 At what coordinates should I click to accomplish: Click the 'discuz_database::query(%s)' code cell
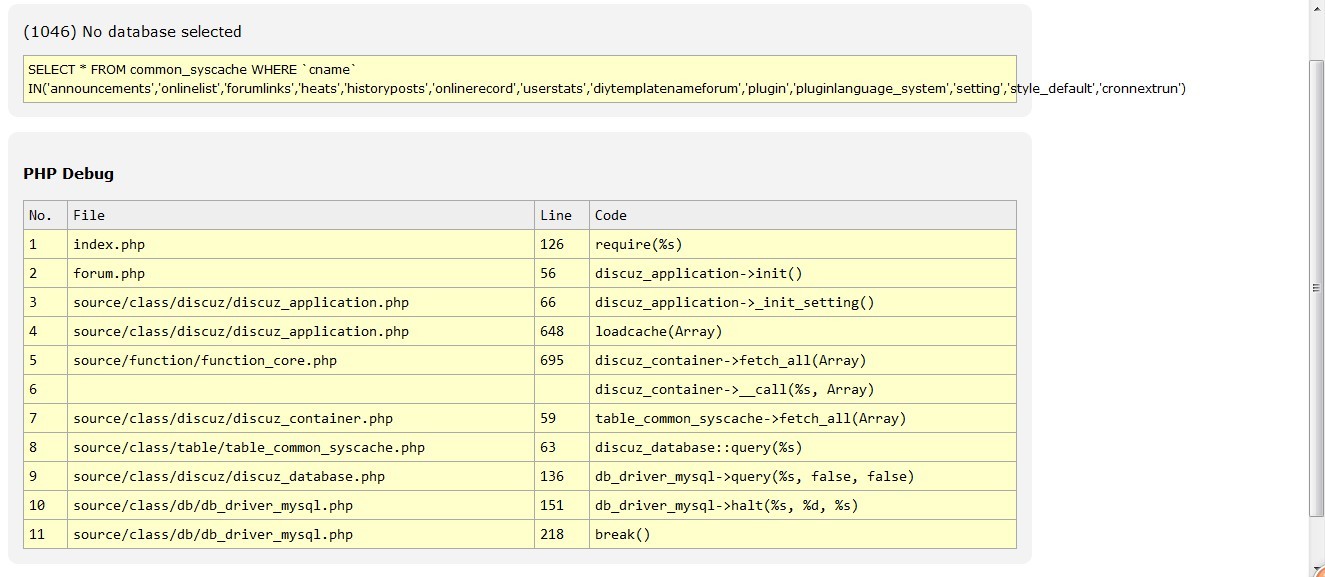[x=803, y=447]
